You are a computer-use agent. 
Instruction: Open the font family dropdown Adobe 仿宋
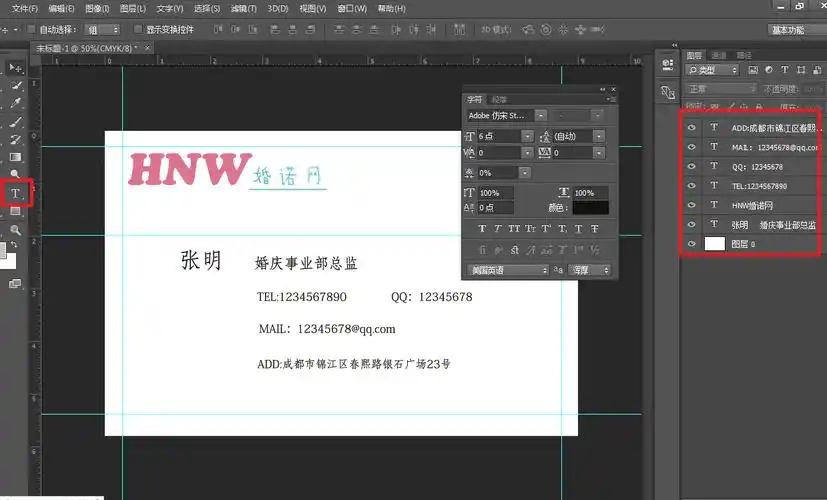click(x=541, y=116)
